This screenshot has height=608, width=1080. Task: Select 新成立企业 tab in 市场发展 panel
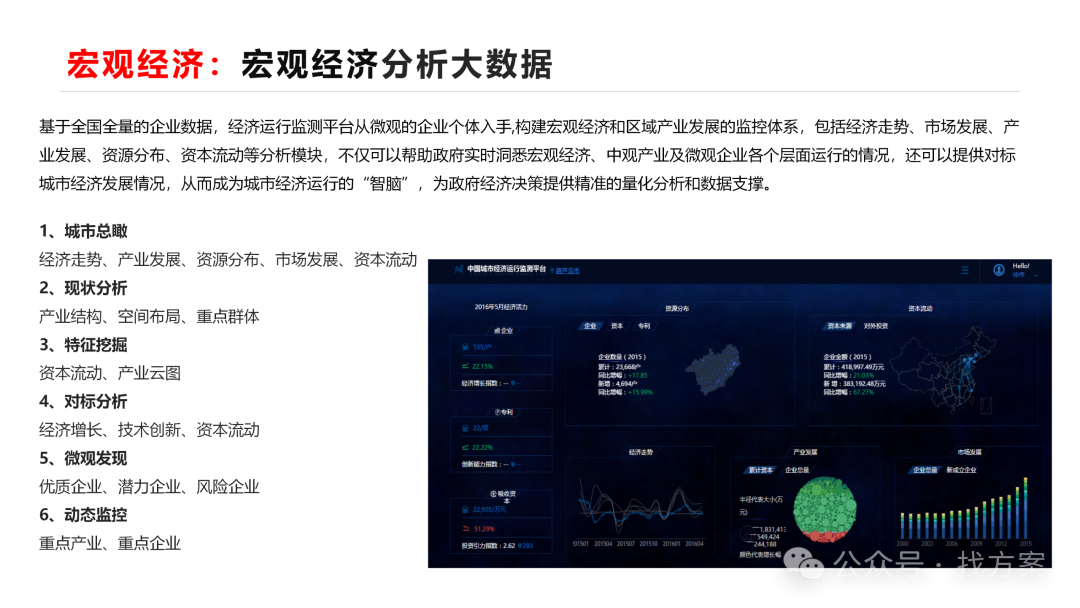(x=962, y=470)
